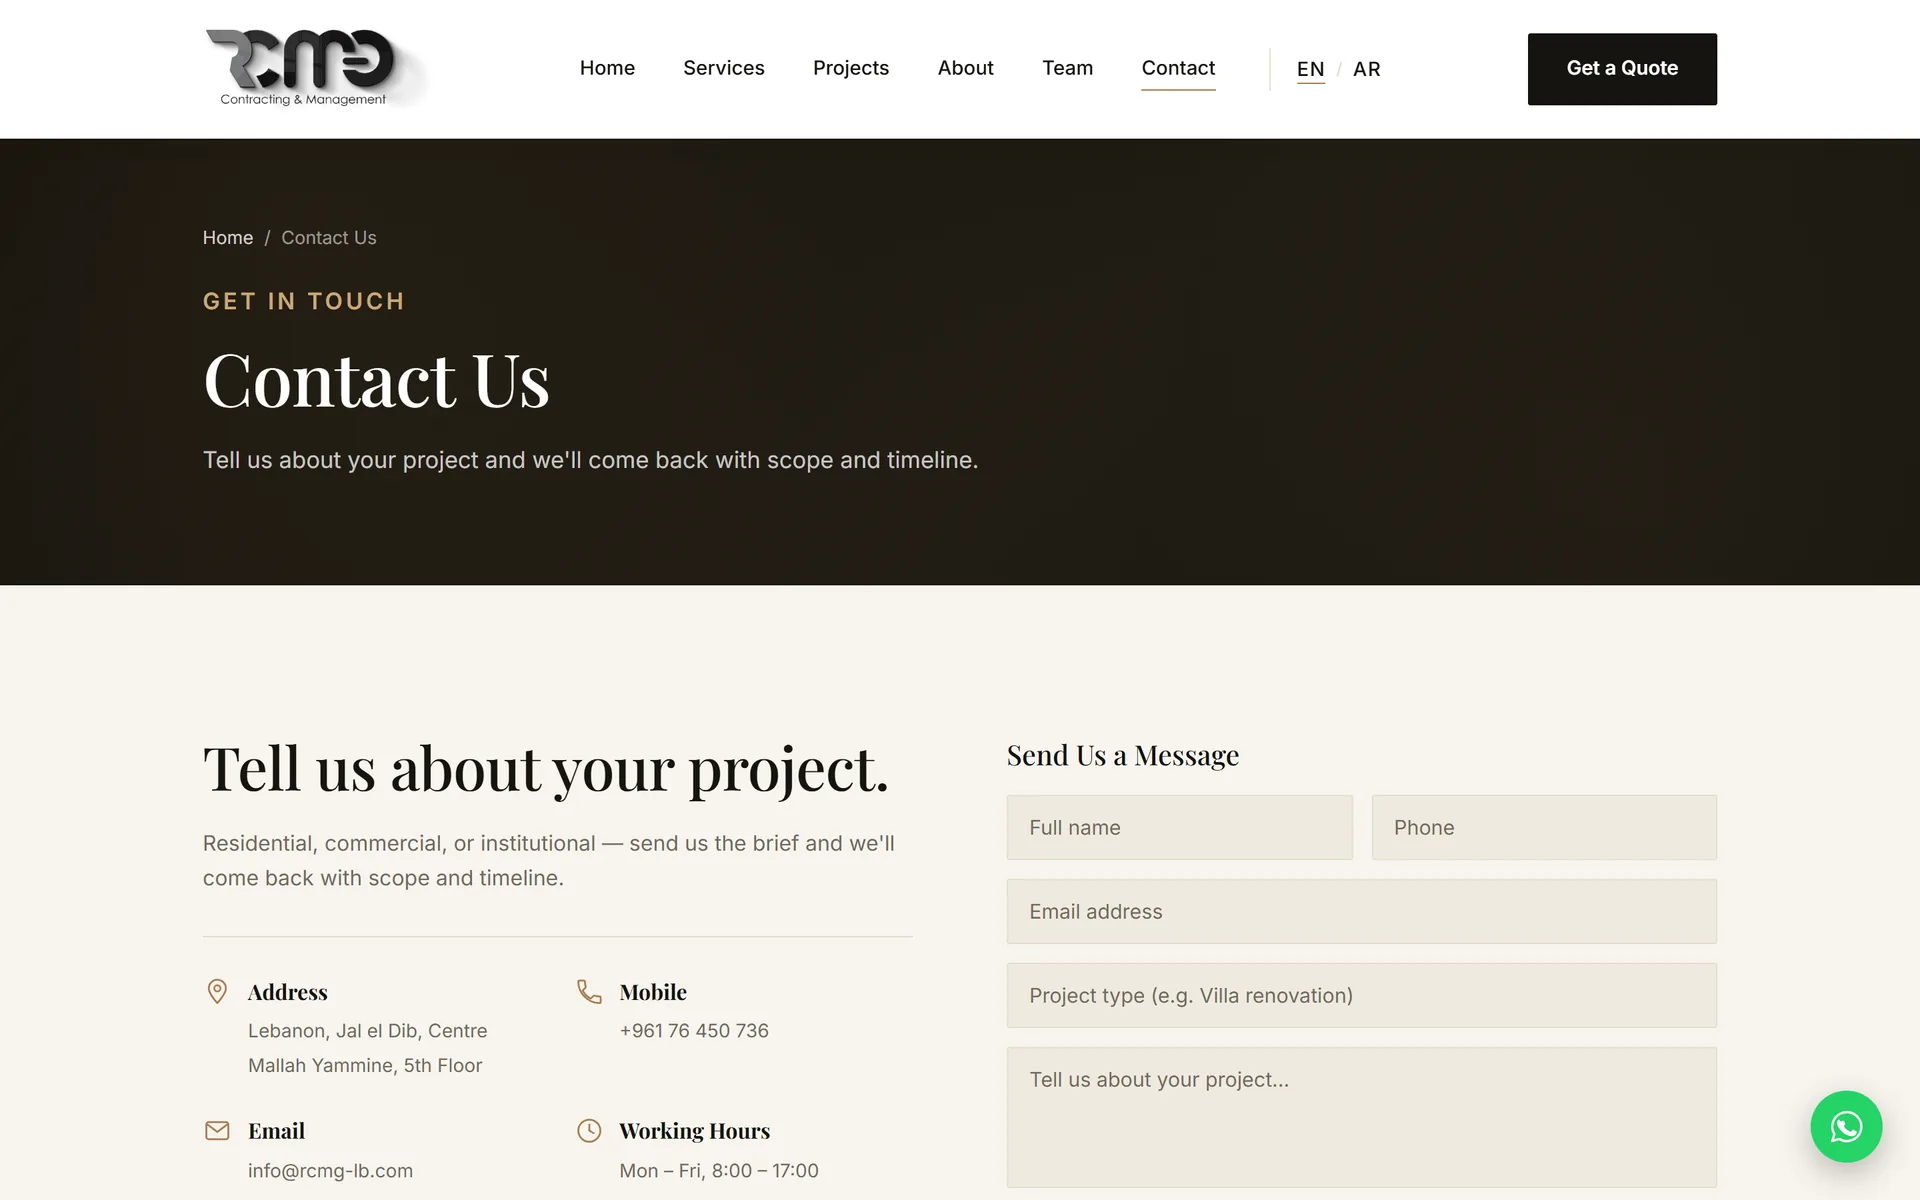Image resolution: width=1920 pixels, height=1200 pixels.
Task: Click the 'Working Hours' label
Action: point(695,1130)
